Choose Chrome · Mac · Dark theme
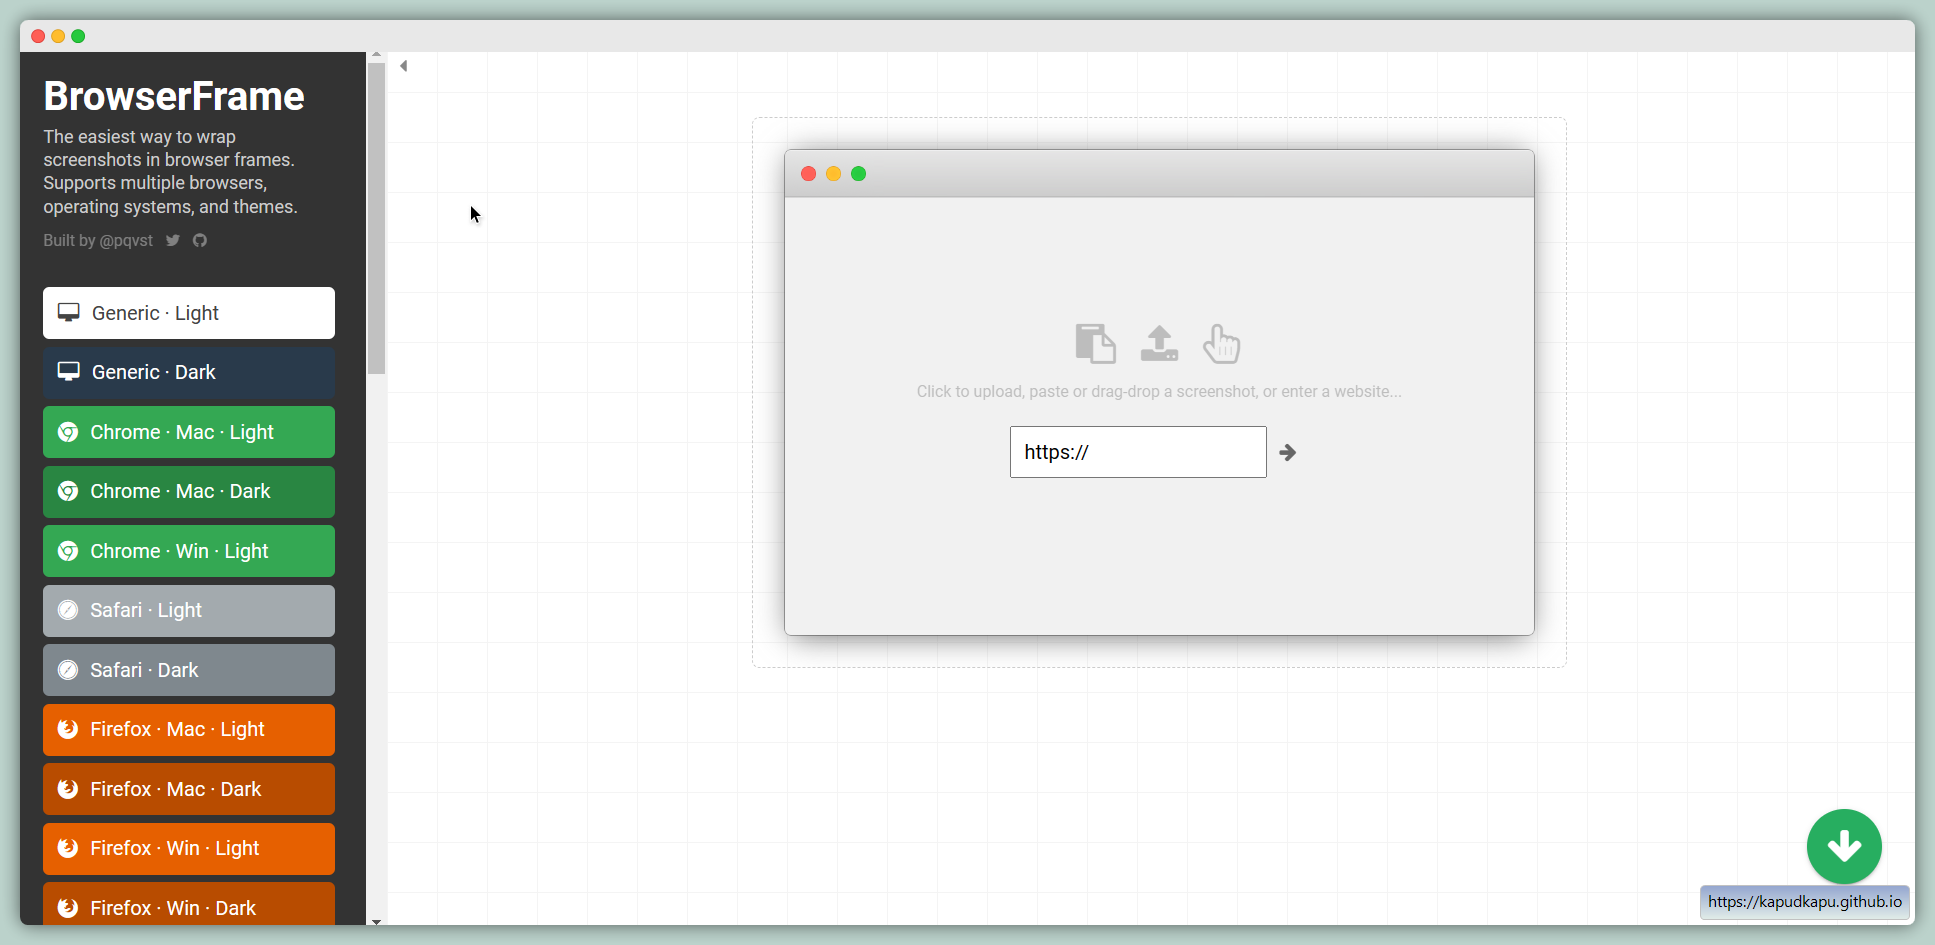The image size is (1935, 945). pos(189,491)
